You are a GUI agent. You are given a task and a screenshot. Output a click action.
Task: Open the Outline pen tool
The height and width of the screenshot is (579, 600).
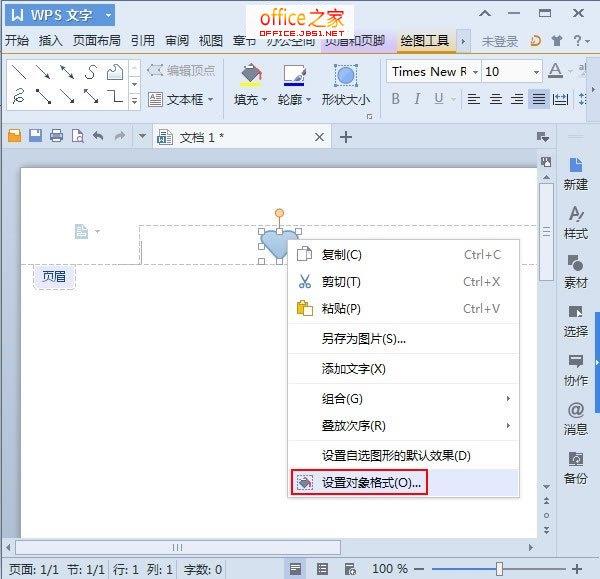(294, 75)
